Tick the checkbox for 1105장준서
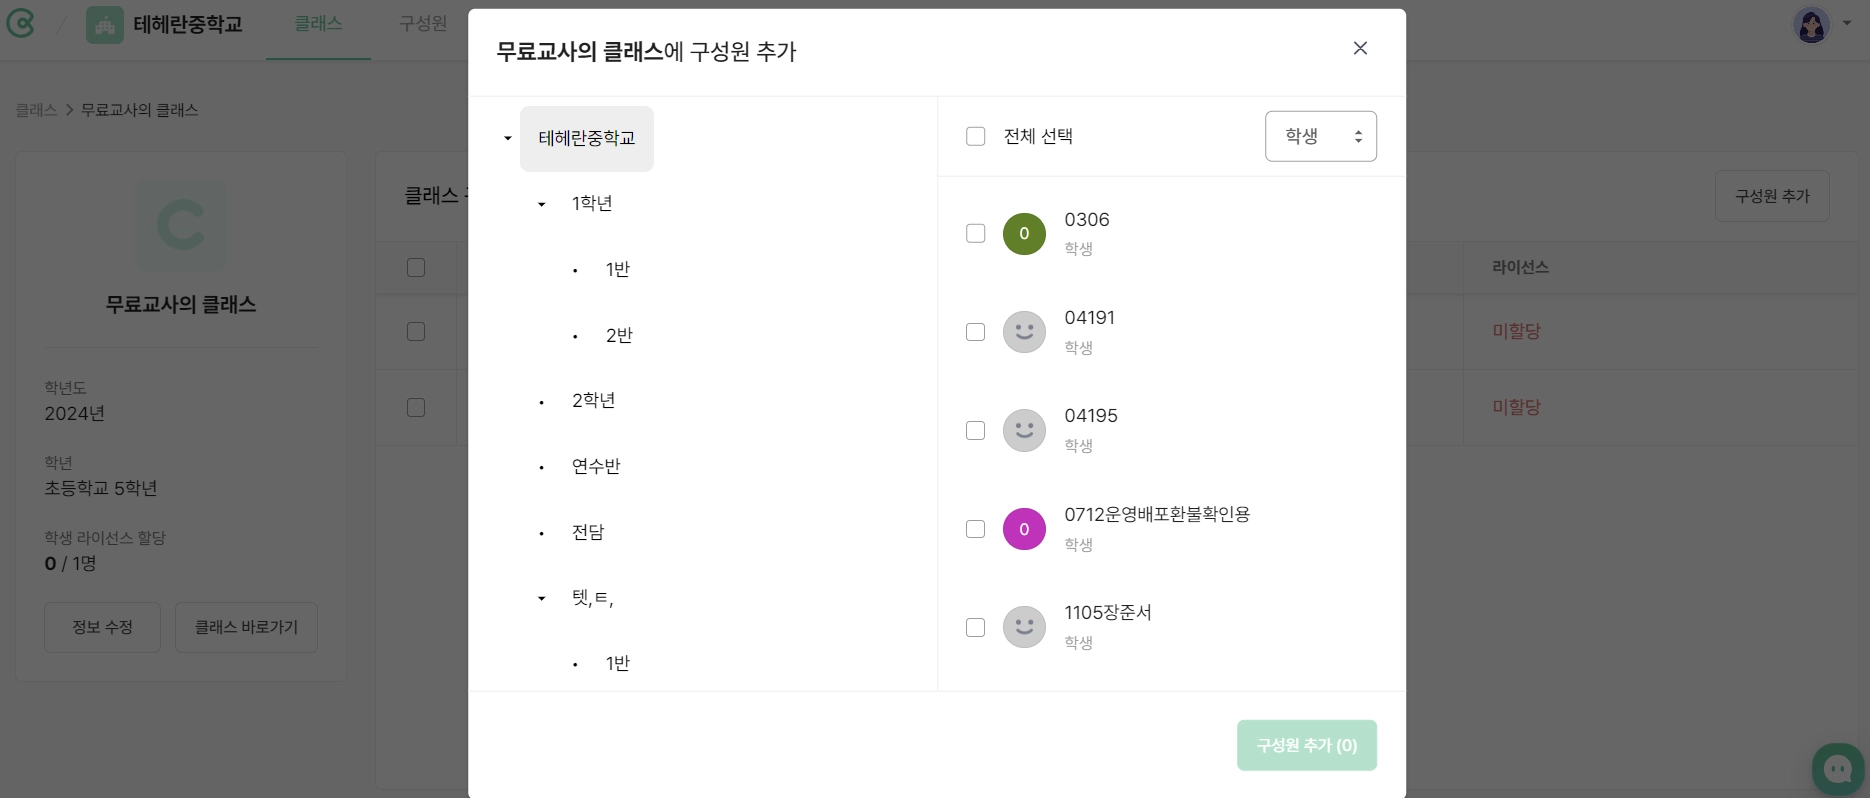This screenshot has width=1870, height=798. 976,628
